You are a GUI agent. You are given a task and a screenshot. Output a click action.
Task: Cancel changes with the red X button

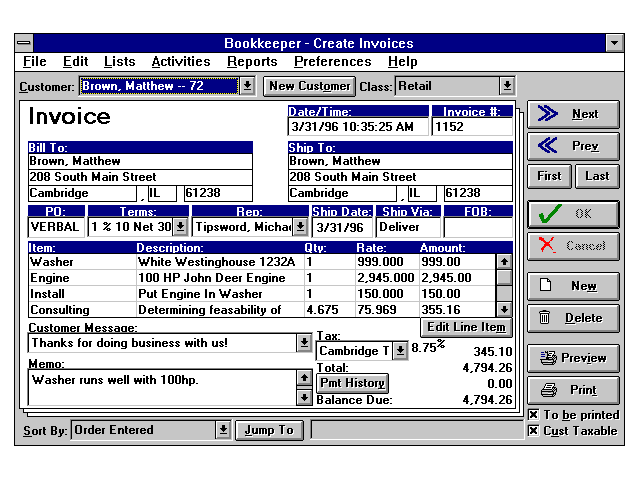573,246
